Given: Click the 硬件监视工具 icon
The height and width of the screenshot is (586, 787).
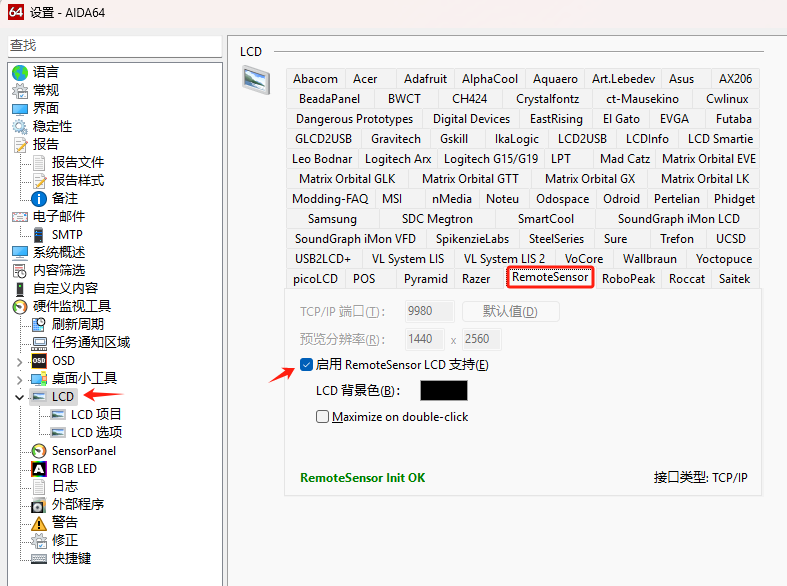Looking at the screenshot, I should (20, 307).
